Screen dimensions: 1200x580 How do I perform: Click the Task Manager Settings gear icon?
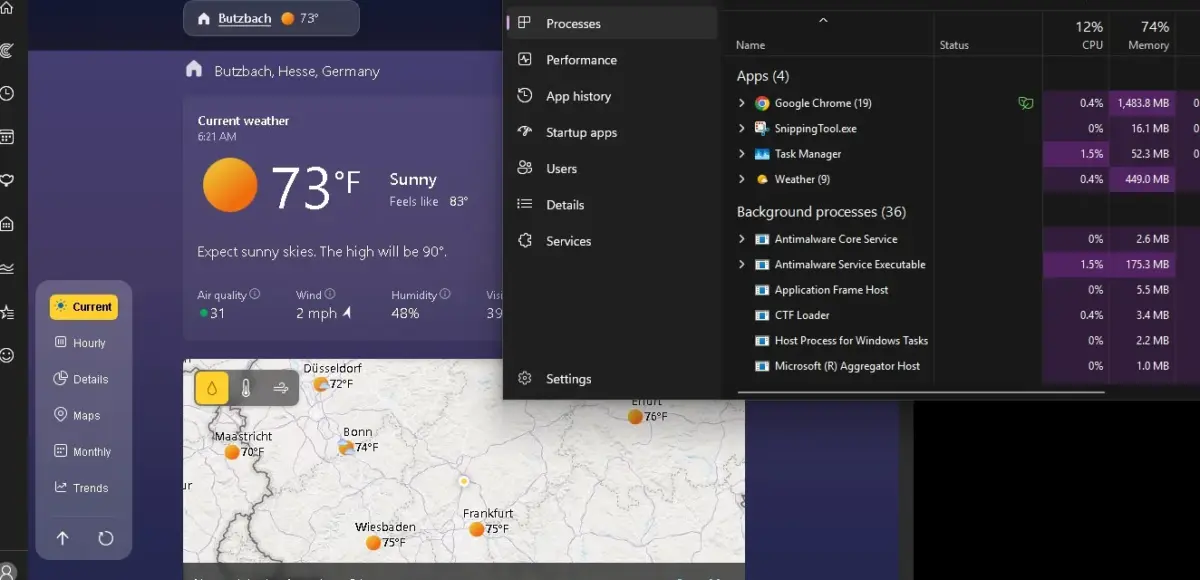[x=524, y=378]
